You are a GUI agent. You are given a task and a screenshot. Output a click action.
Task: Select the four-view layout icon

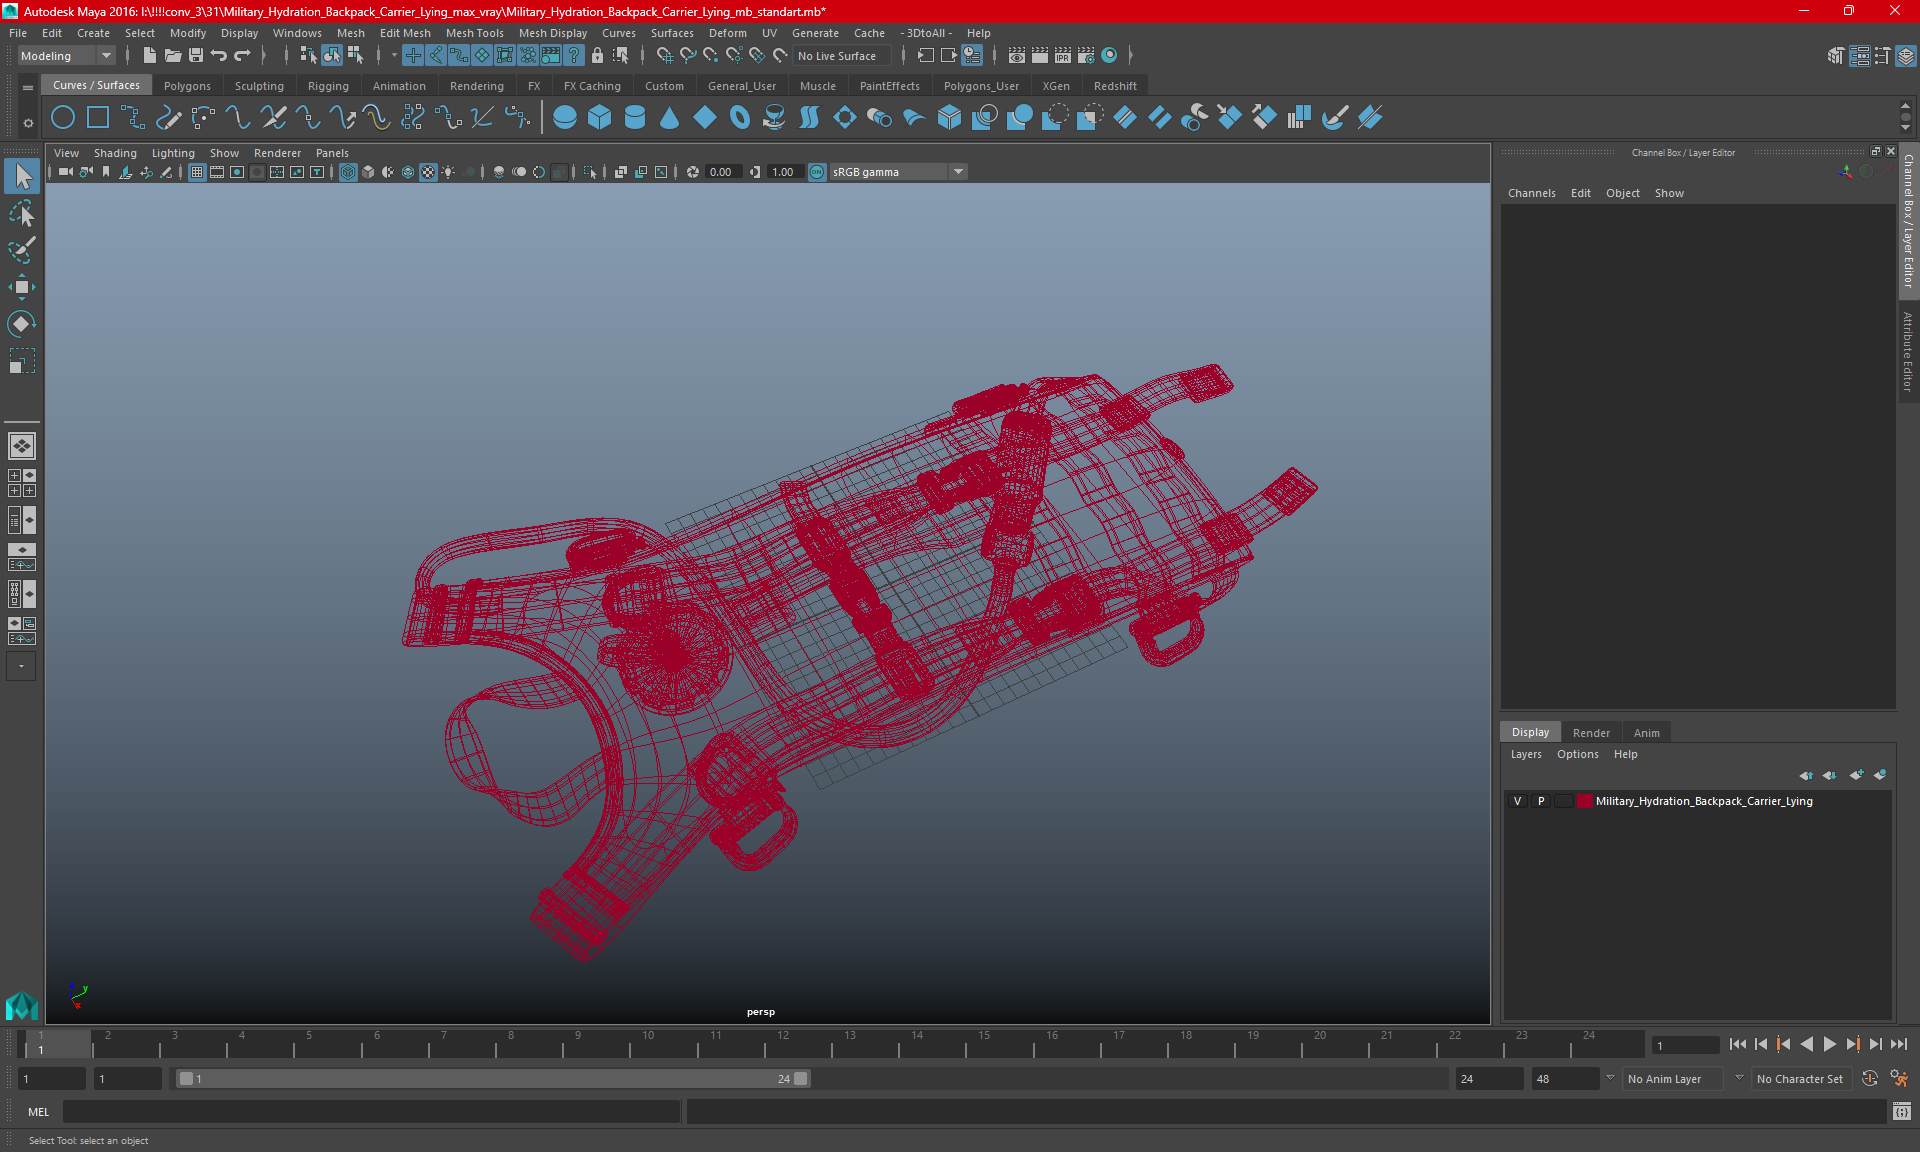point(22,483)
